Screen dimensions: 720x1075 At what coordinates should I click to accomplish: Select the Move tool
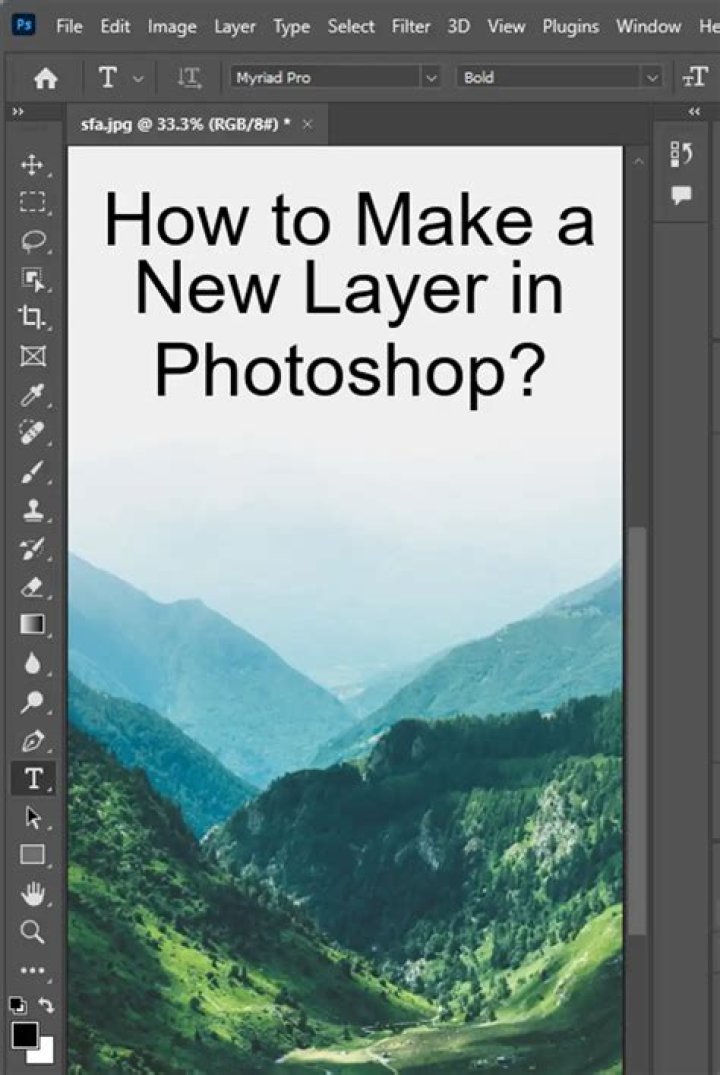click(x=32, y=164)
